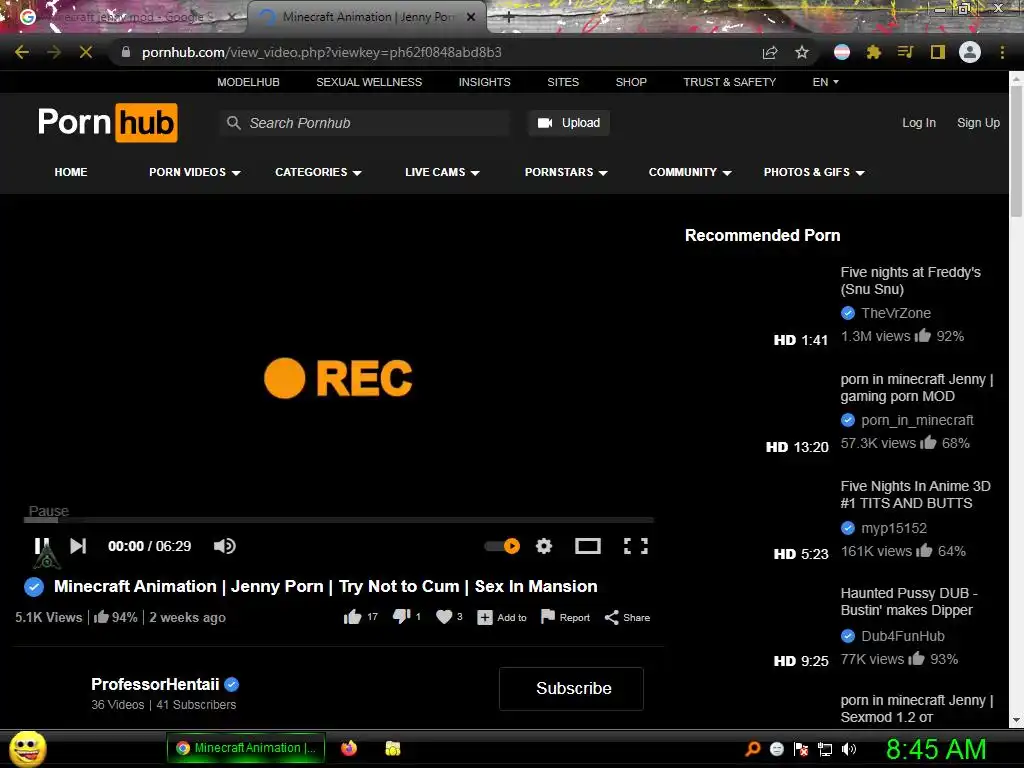This screenshot has height=768, width=1024.
Task: Open recommended video 'Haunted Pussy DUB'
Action: (909, 601)
